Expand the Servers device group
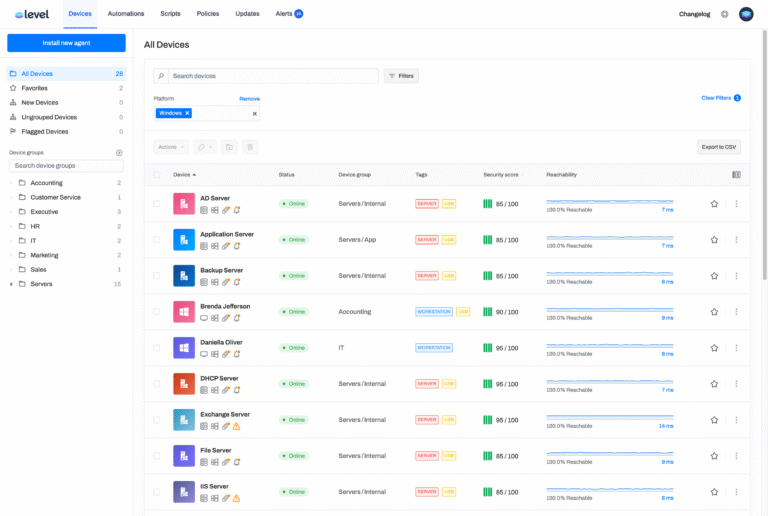This screenshot has width=768, height=516. click(x=11, y=284)
